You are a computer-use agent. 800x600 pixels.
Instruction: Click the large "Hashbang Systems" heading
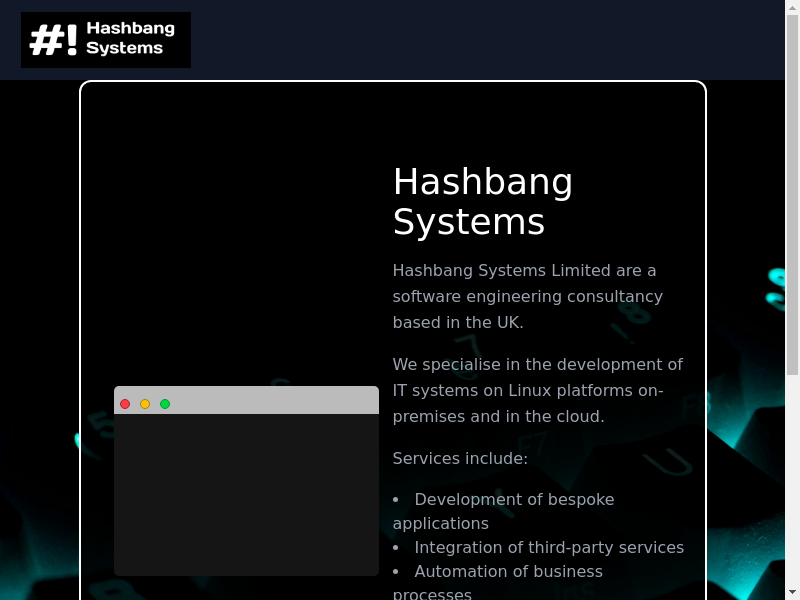pyautogui.click(x=483, y=201)
